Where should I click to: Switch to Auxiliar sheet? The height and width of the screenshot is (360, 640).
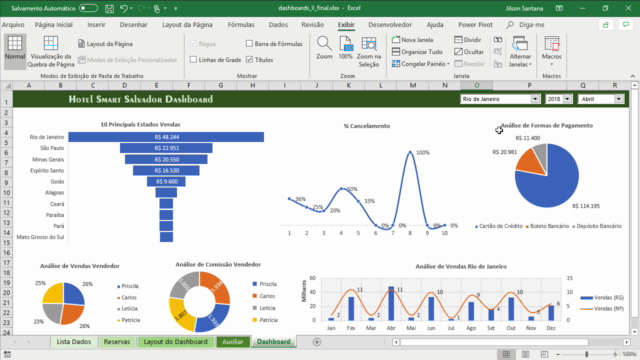click(x=233, y=342)
